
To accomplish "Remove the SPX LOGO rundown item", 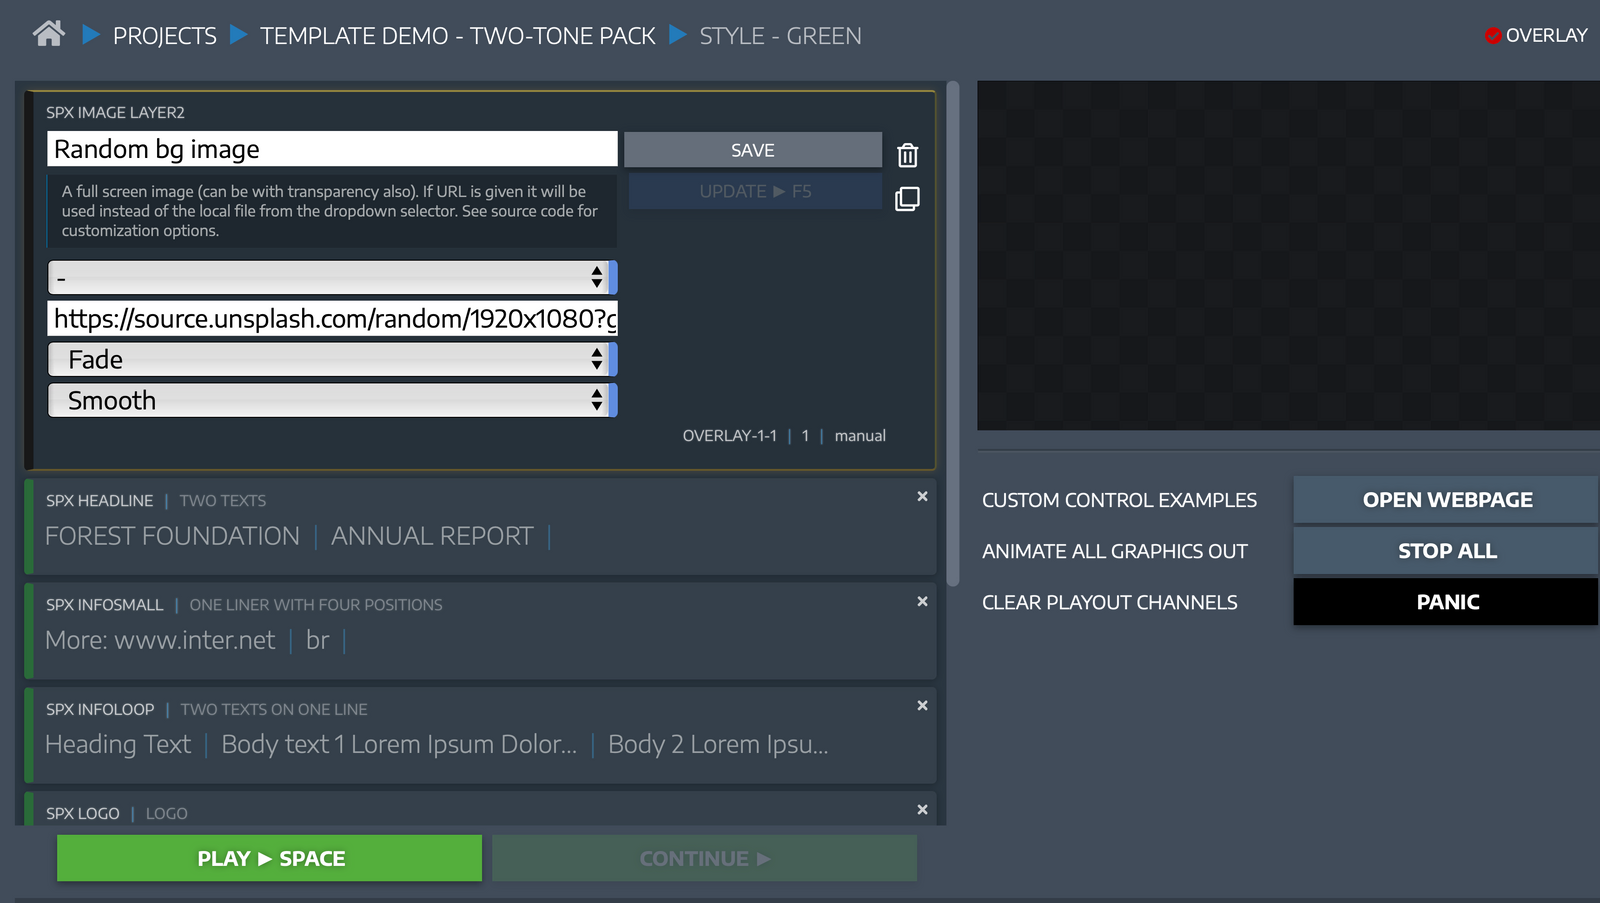I will 922,809.
